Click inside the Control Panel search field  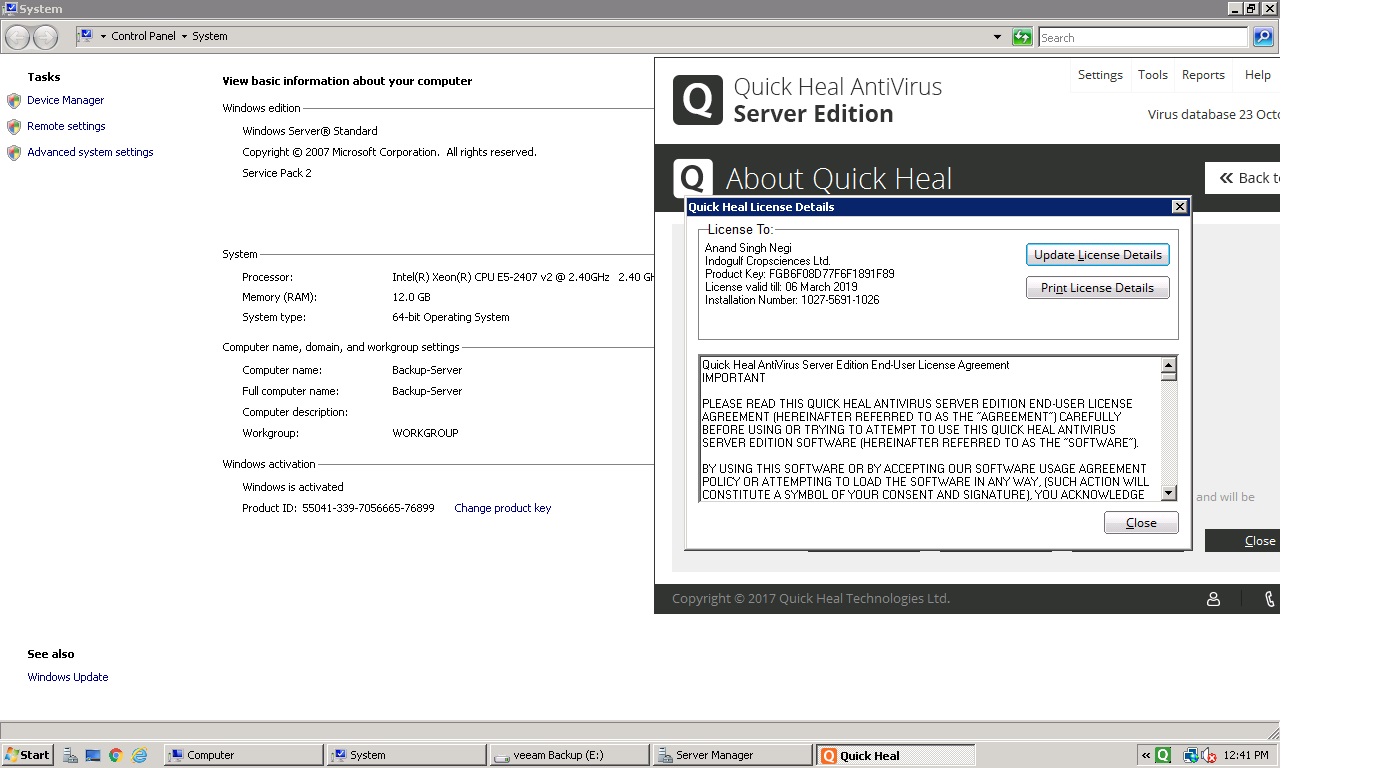1142,37
